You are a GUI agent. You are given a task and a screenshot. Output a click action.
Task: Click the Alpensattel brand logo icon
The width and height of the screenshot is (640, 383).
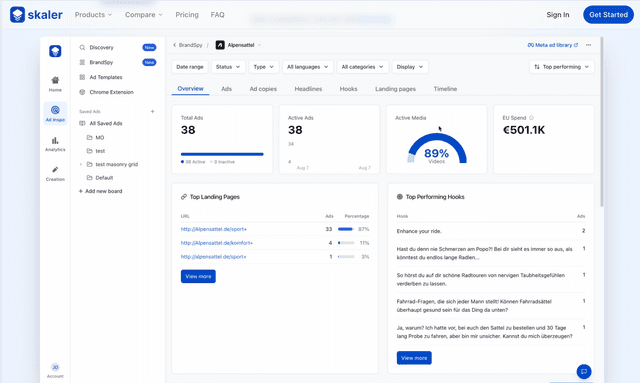tap(220, 45)
